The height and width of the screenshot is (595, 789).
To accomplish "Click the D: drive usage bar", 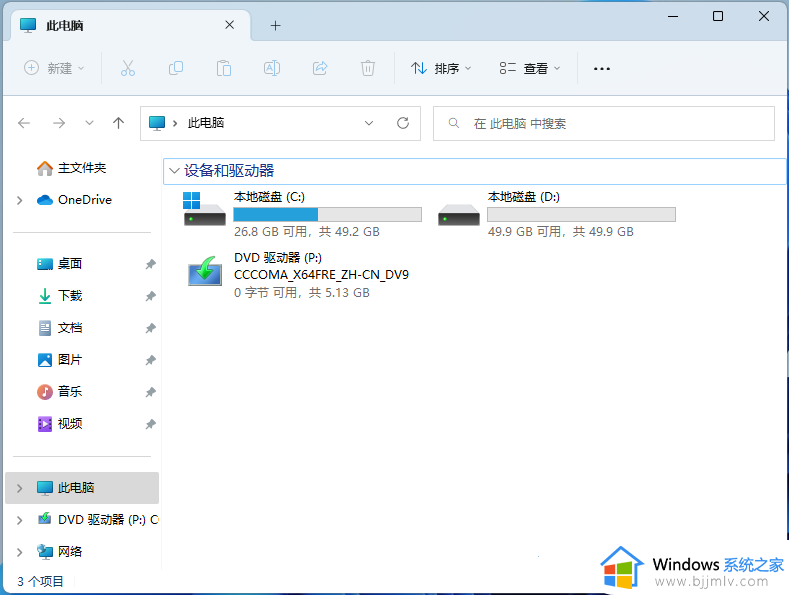I will [581, 214].
